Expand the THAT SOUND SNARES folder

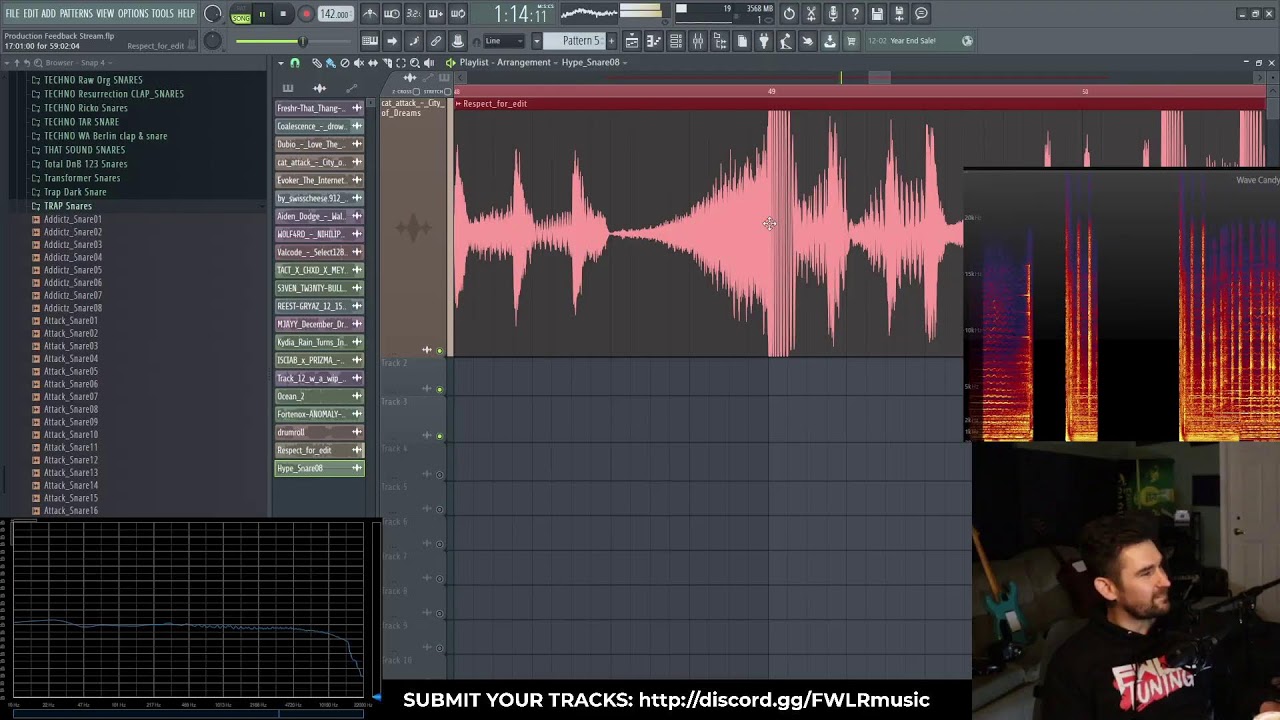(84, 150)
